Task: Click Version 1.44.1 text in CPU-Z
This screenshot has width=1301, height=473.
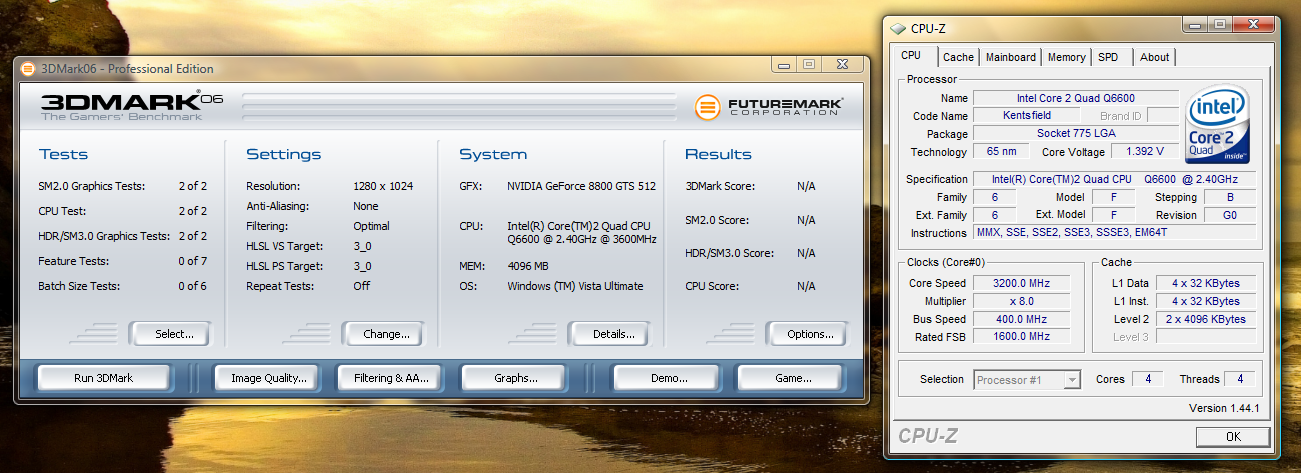Action: click(x=1222, y=408)
